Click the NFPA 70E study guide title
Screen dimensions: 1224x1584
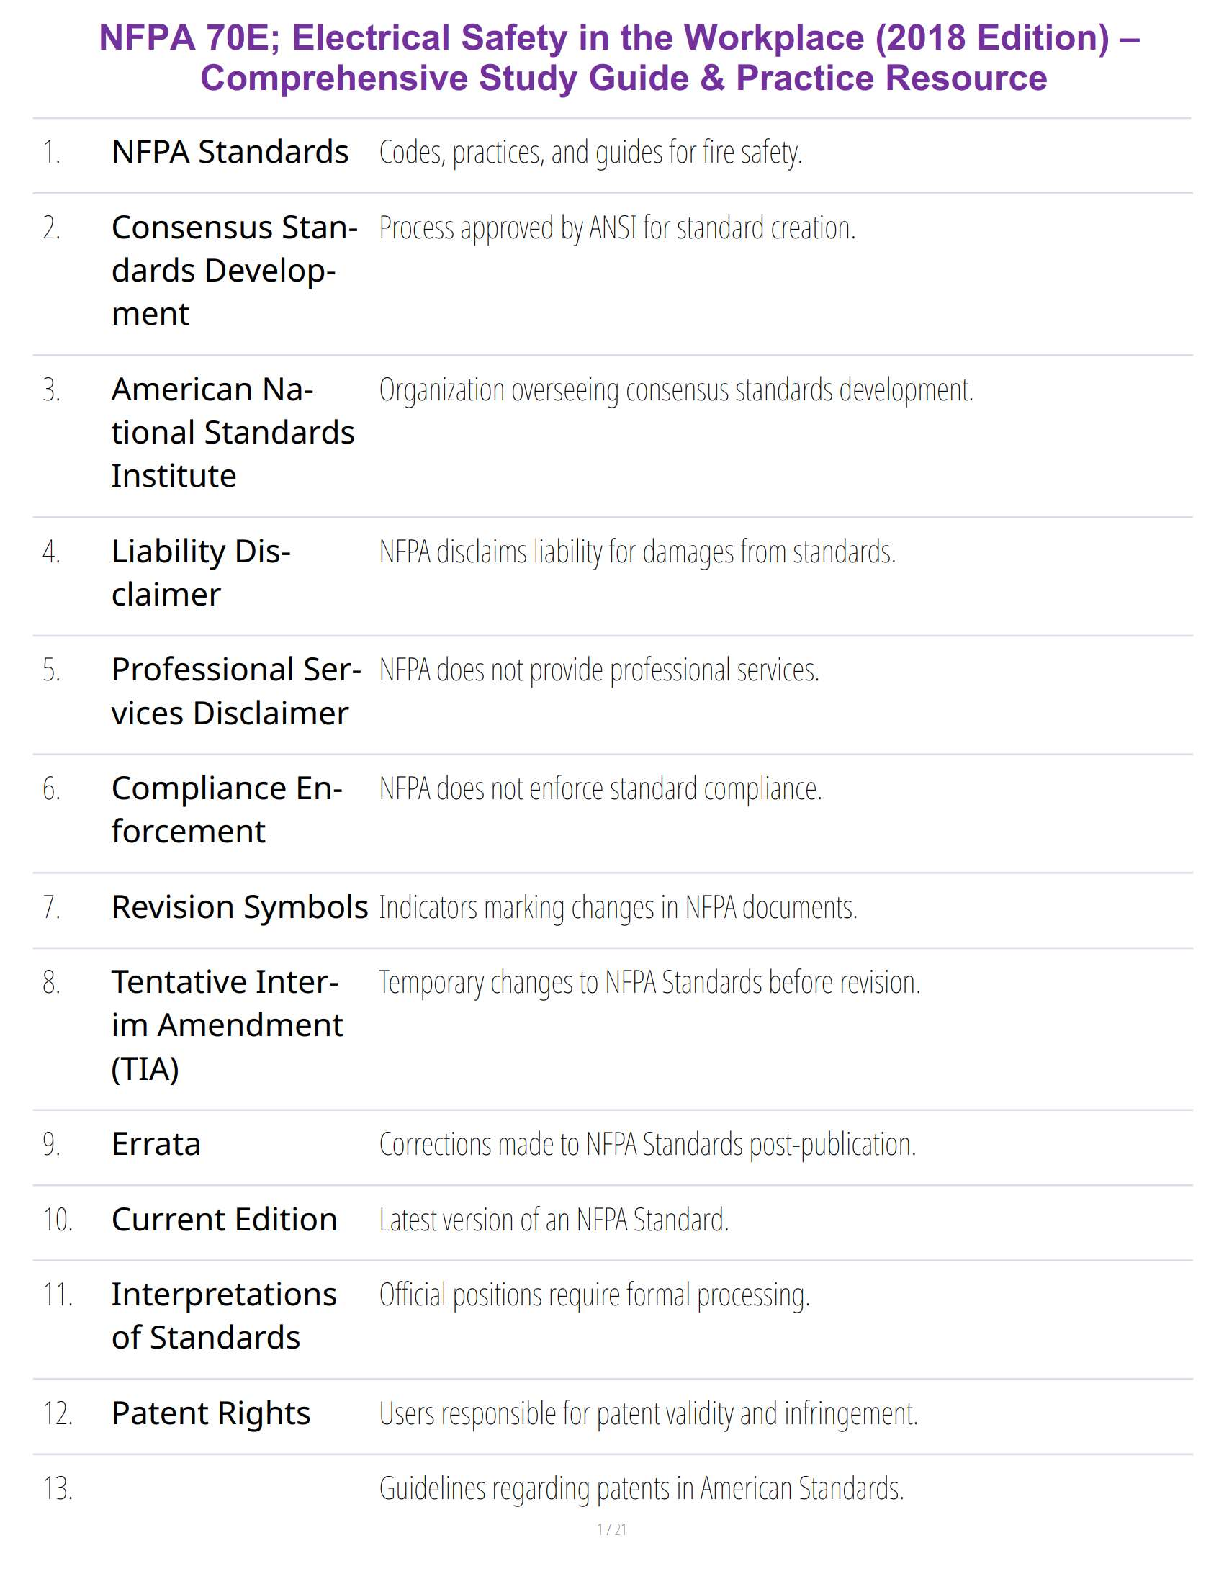pyautogui.click(x=620, y=58)
